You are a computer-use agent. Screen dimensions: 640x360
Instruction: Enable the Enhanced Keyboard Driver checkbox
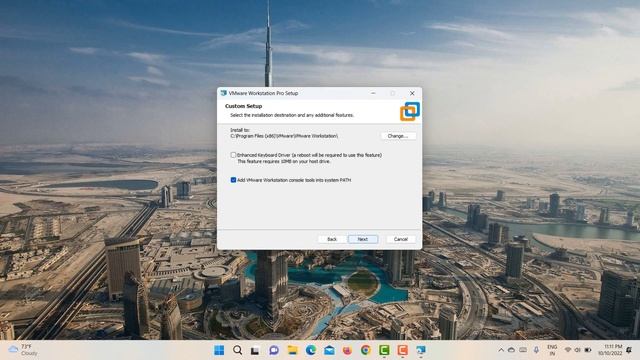(x=233, y=155)
